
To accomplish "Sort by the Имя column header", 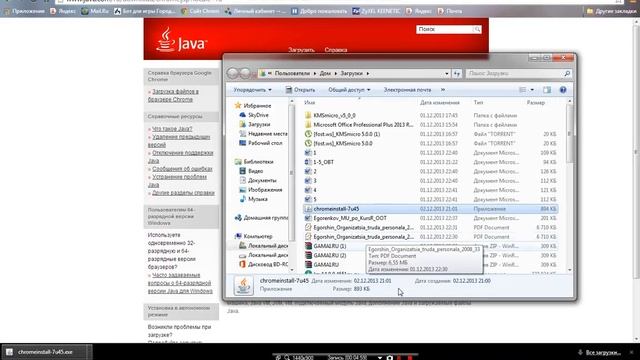I will coord(310,103).
